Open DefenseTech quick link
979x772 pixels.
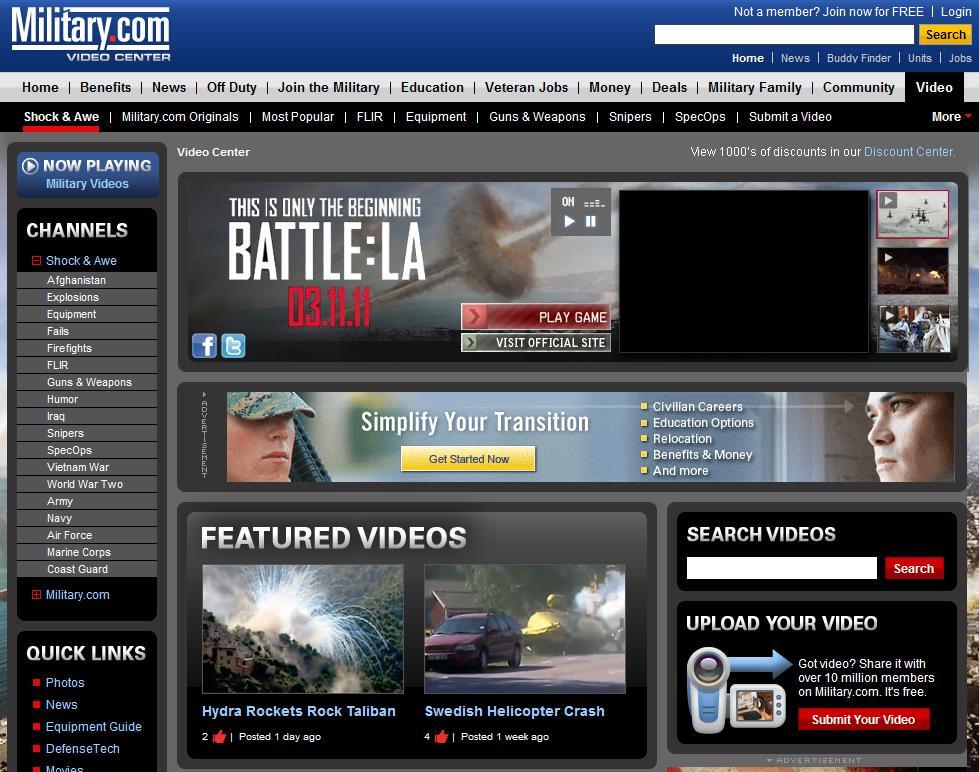pyautogui.click(x=82, y=748)
